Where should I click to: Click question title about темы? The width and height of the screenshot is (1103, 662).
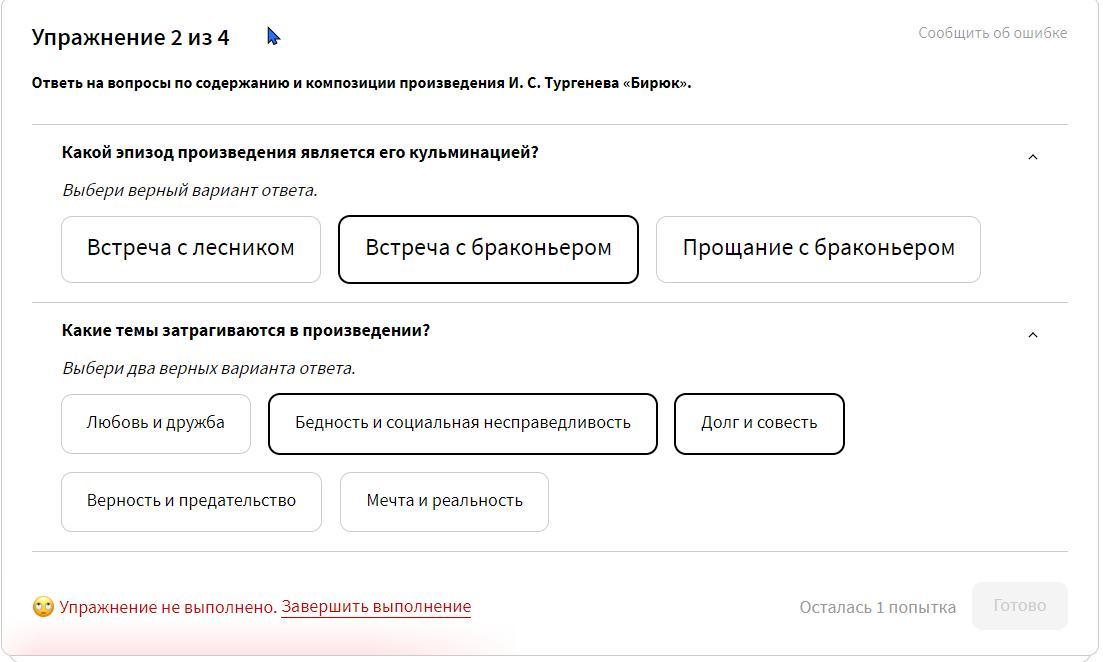tap(246, 331)
